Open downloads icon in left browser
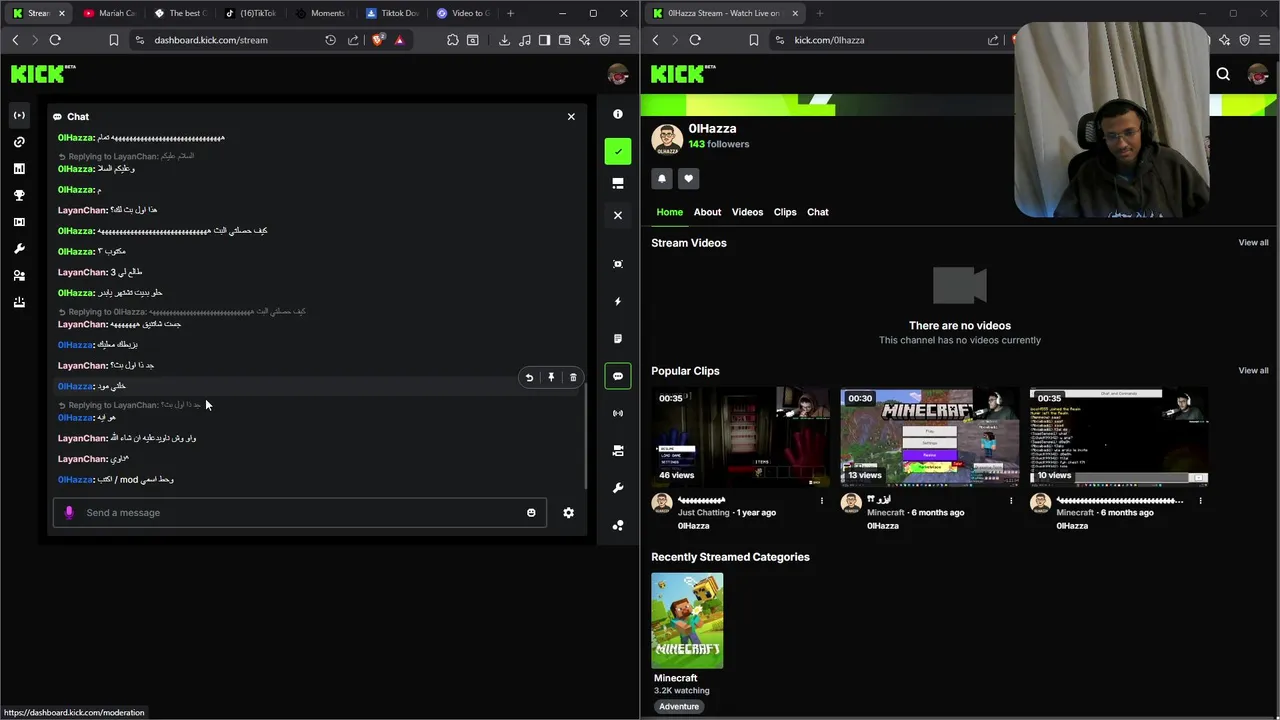Viewport: 1280px width, 720px height. [x=504, y=40]
